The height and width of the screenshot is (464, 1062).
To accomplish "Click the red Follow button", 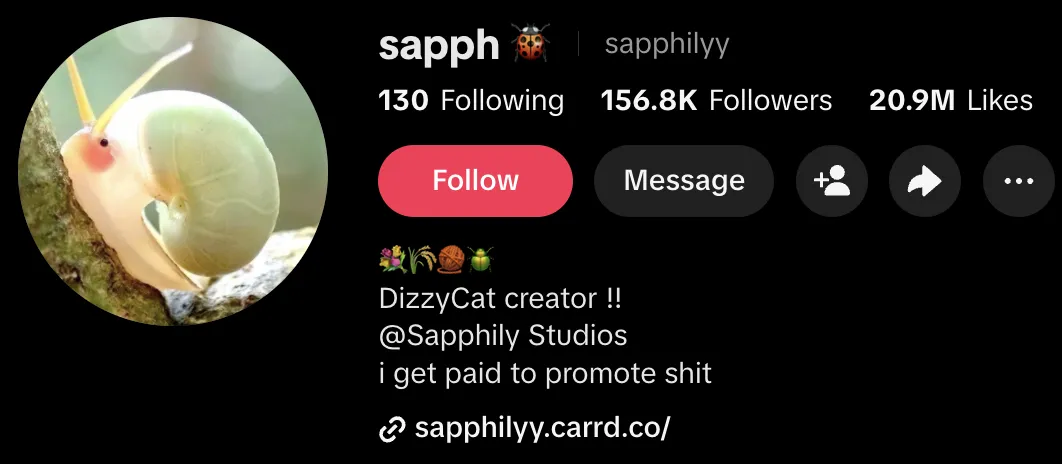I will point(475,181).
